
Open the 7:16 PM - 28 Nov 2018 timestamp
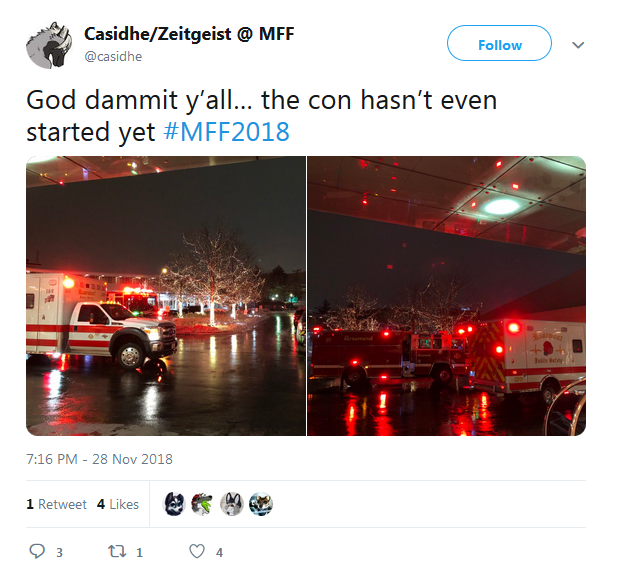click(99, 459)
